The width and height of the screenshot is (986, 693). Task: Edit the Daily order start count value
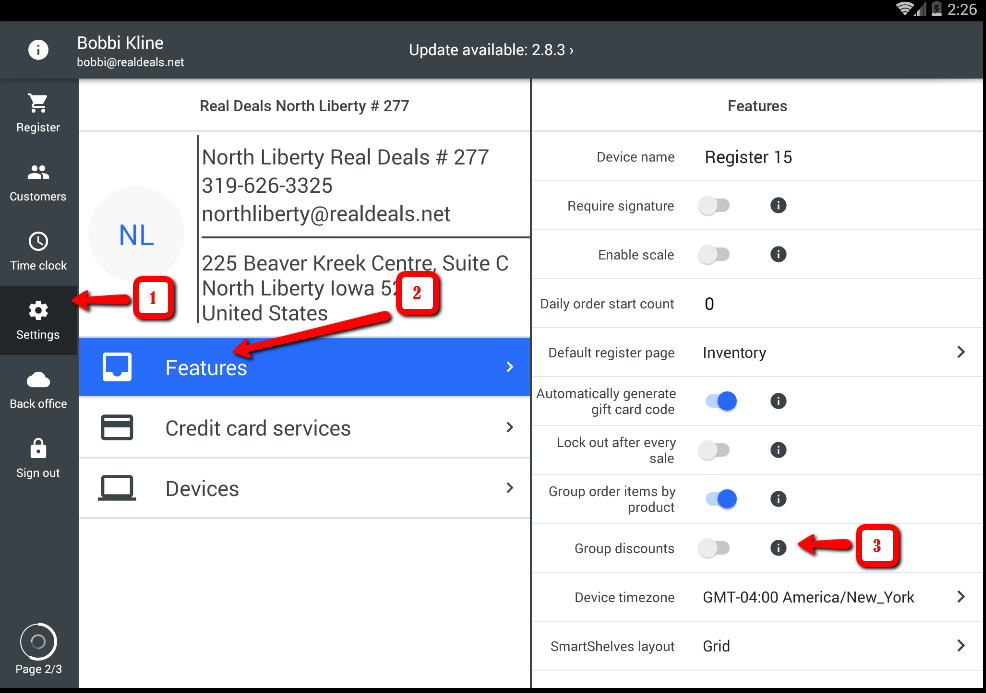(x=709, y=304)
